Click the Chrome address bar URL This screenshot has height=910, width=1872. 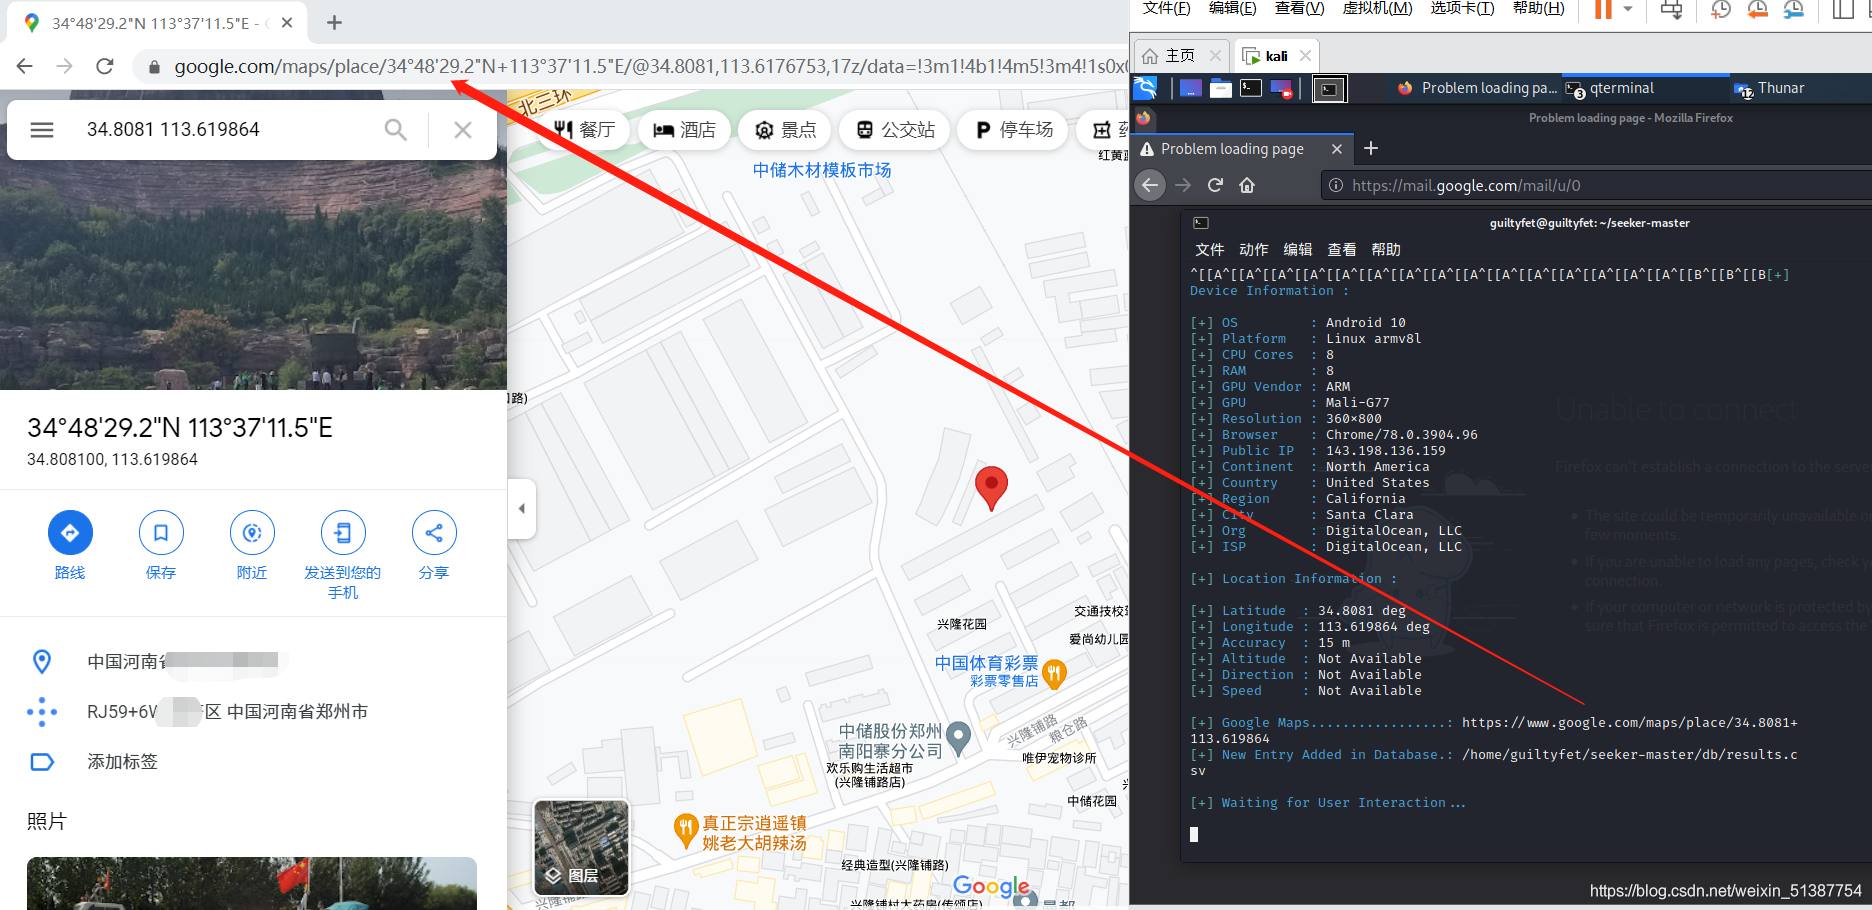[x=650, y=67]
